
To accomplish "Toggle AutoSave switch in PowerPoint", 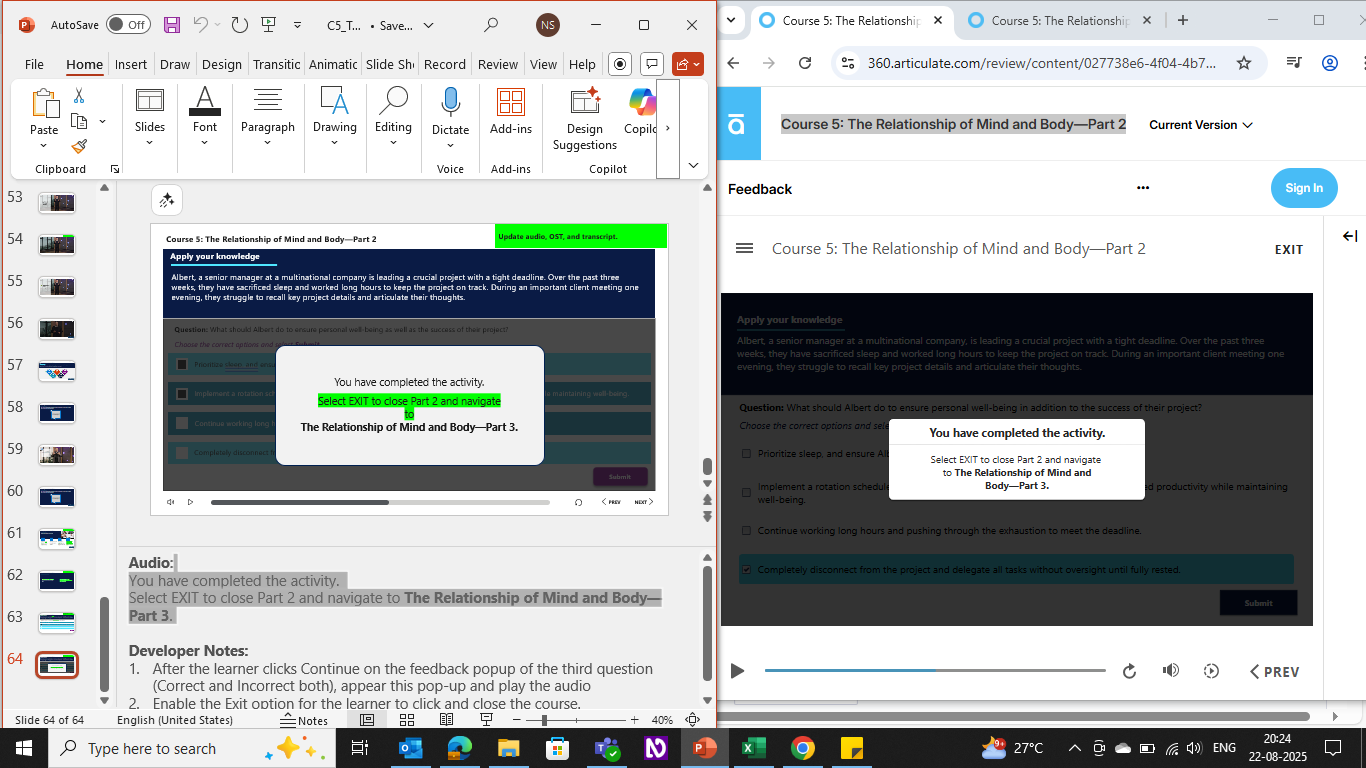I will 129,25.
